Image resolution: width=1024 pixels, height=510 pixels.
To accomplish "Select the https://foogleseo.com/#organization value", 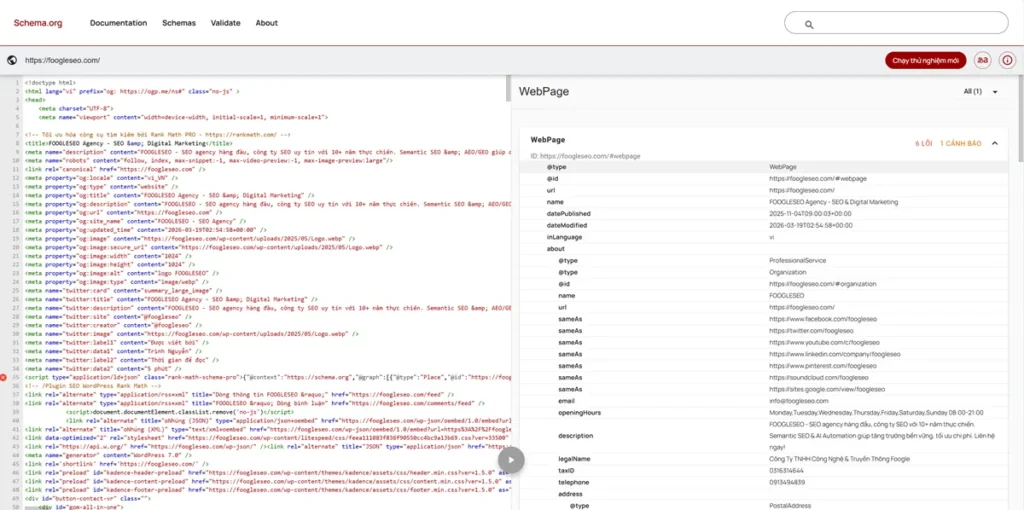I will (822, 284).
